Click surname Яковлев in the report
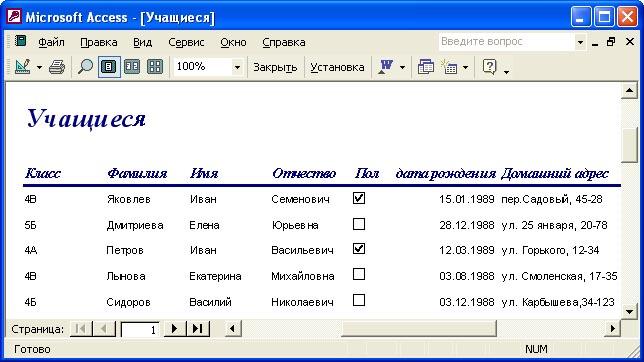The width and height of the screenshot is (644, 362). pos(129,200)
